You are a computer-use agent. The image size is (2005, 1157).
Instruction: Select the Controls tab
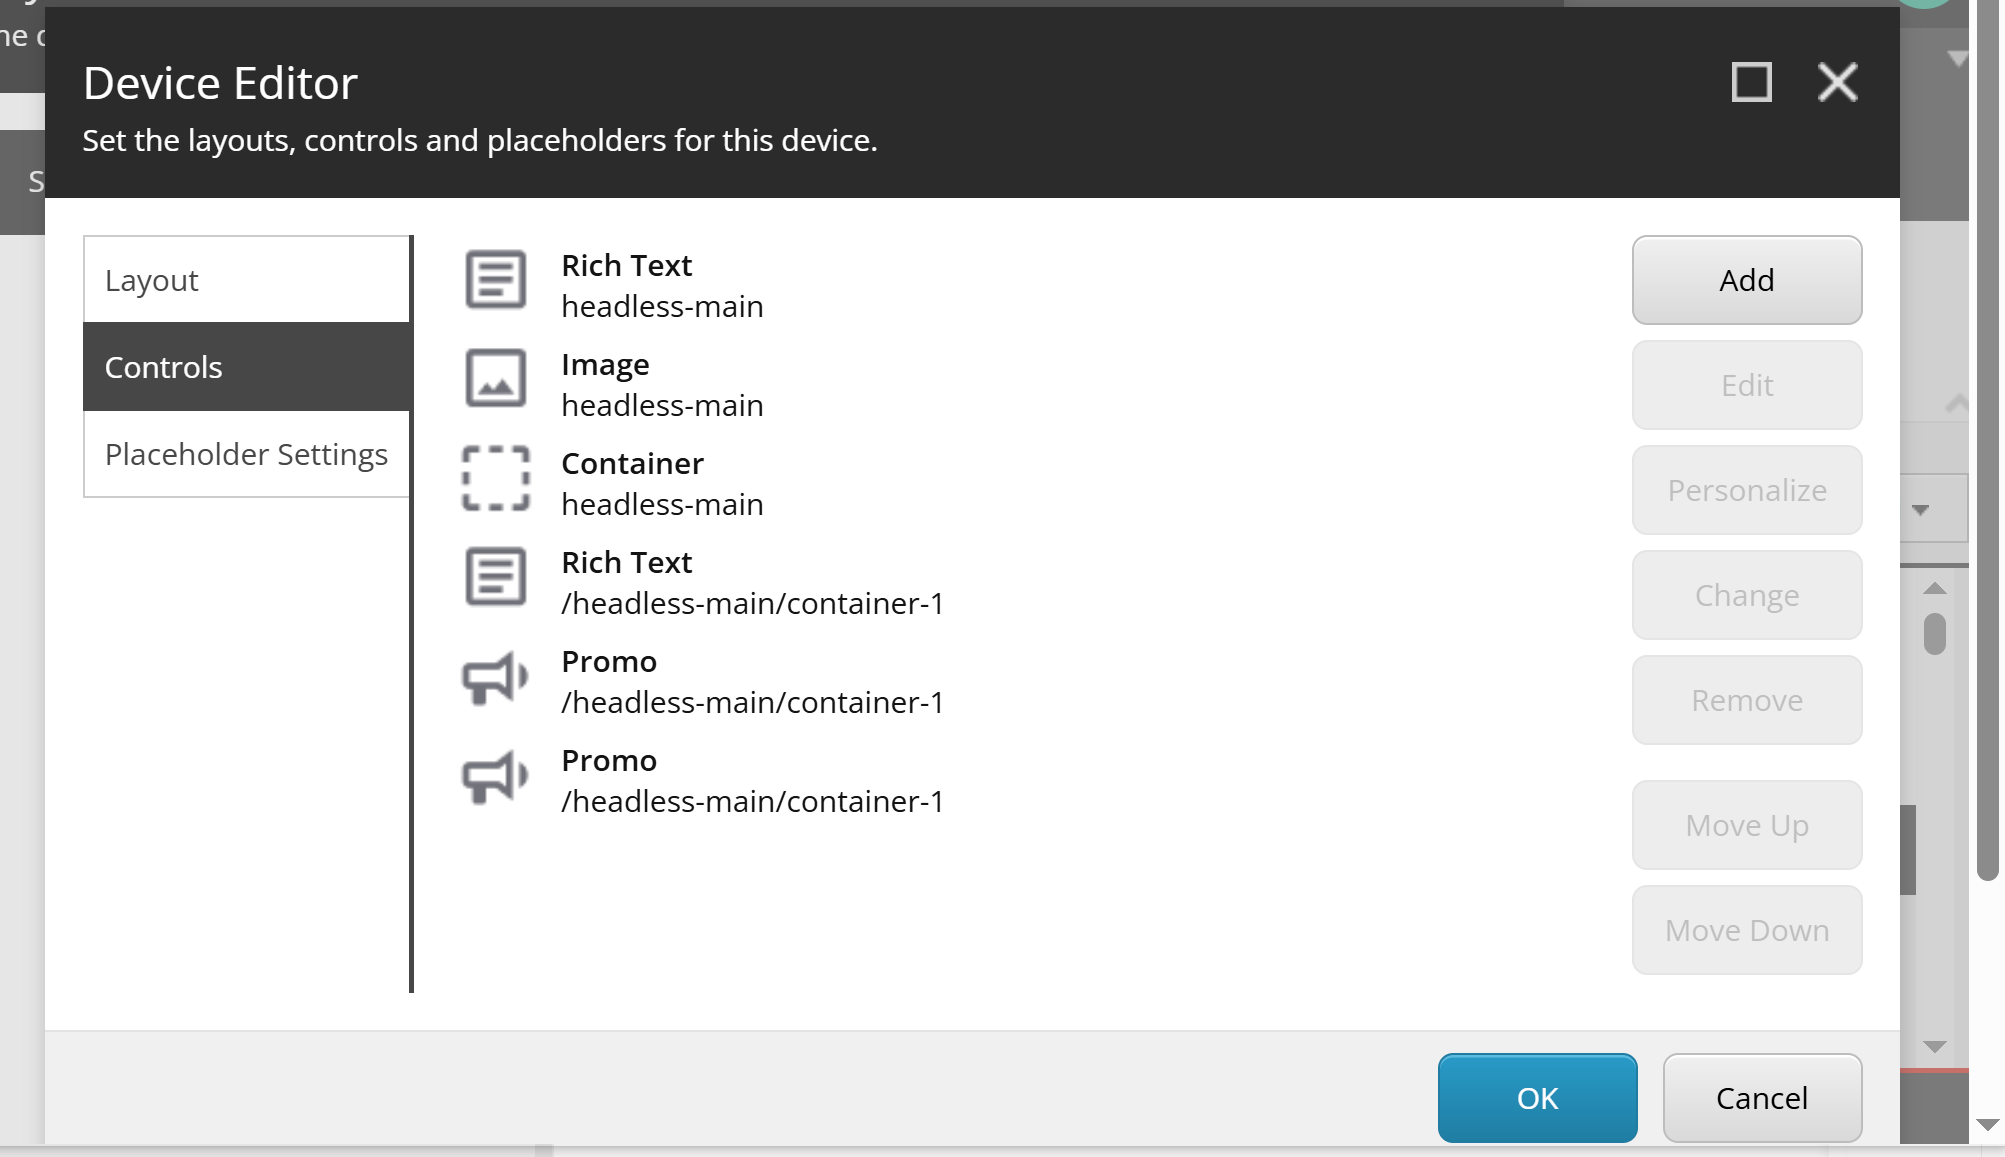[x=247, y=367]
